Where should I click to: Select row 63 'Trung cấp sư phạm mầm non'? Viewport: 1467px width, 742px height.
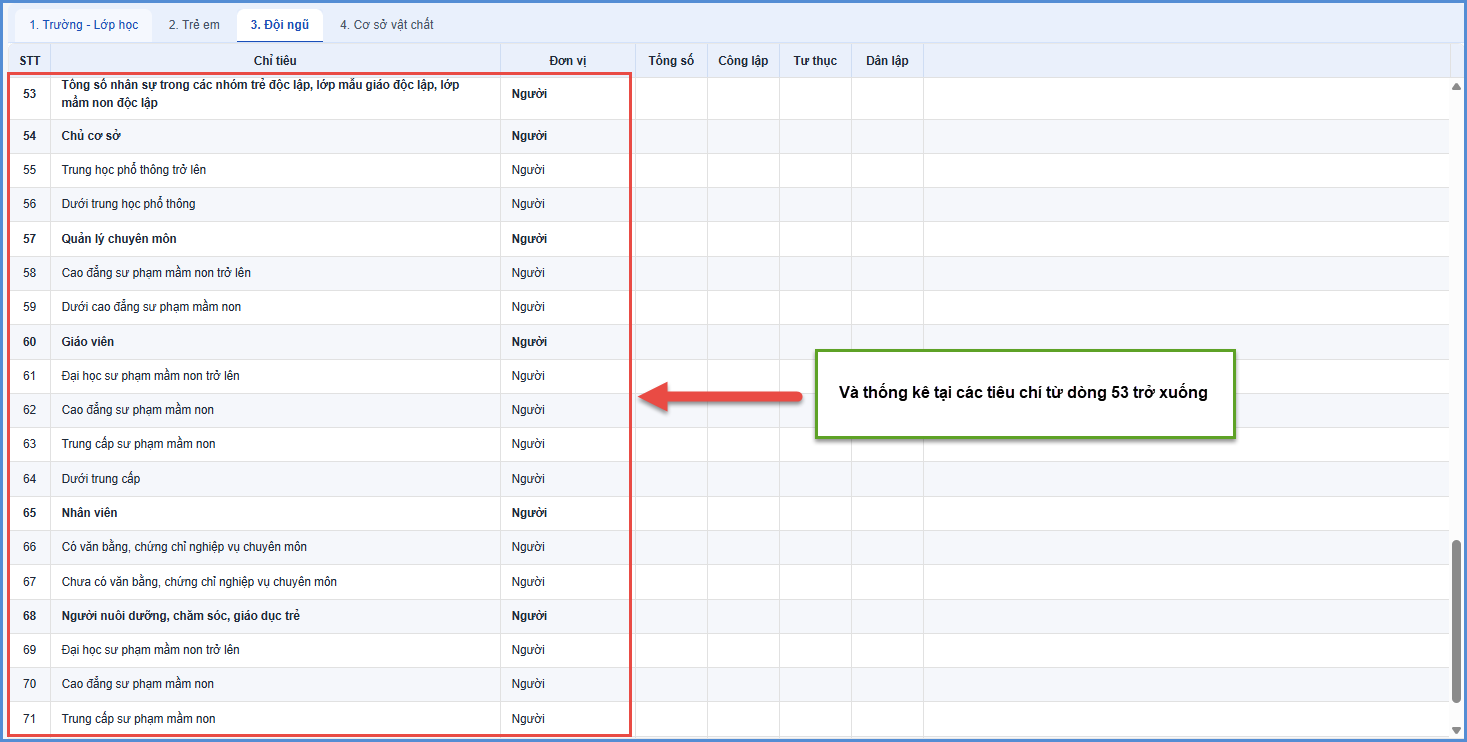[729, 444]
